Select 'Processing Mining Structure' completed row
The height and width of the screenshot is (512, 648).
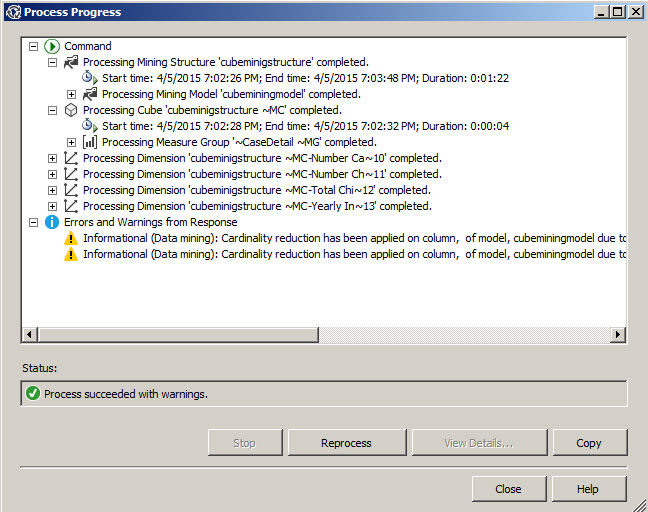tap(226, 62)
